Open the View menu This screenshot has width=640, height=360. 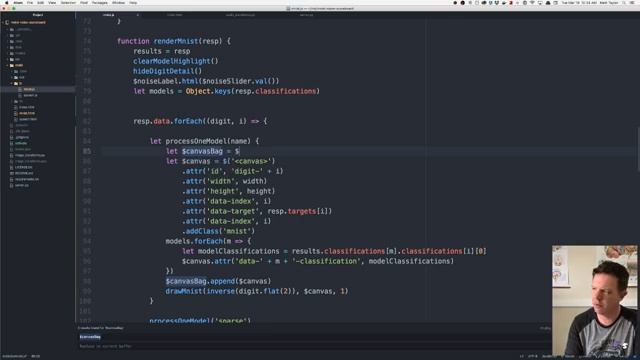point(52,2)
